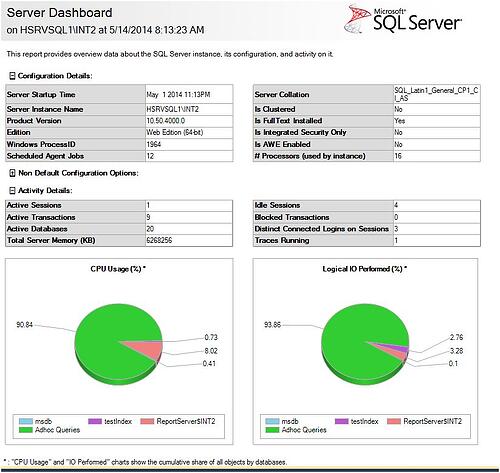Image resolution: width=500 pixels, height=473 pixels.
Task: Click the 'CPU Usage (%)' chart title
Action: click(118, 269)
